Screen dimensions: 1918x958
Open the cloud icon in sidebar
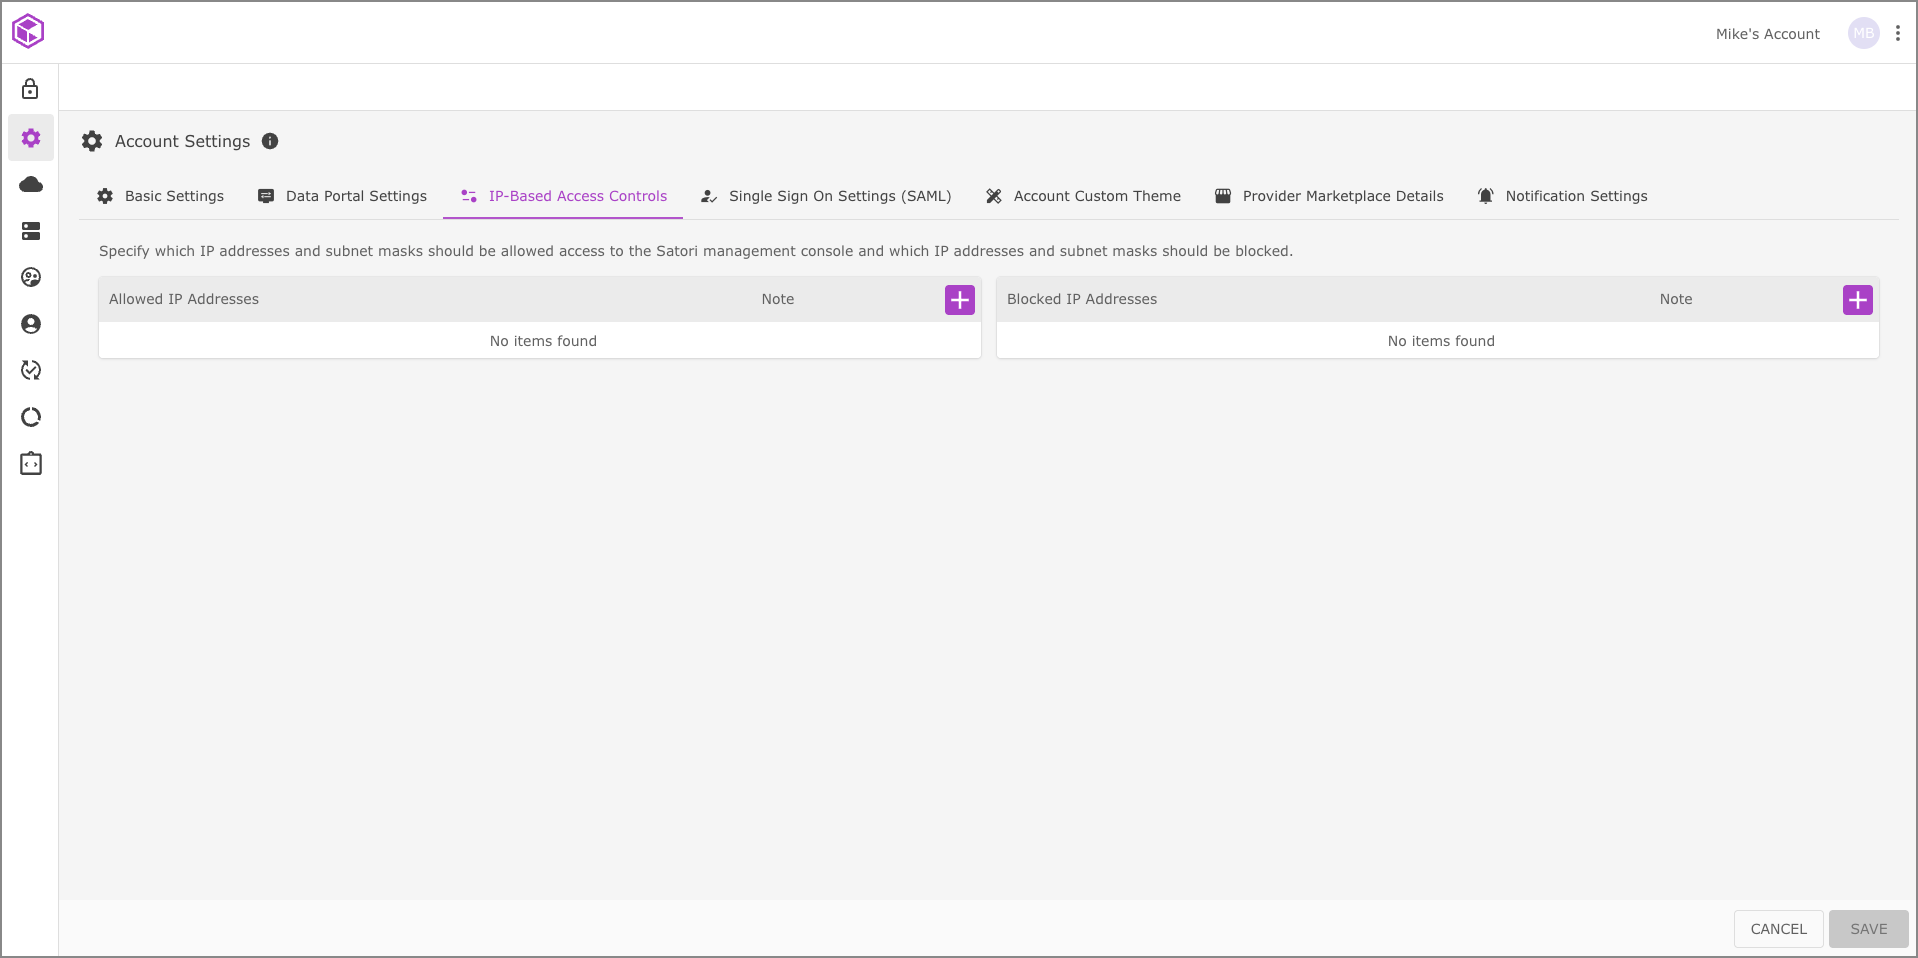point(31,184)
